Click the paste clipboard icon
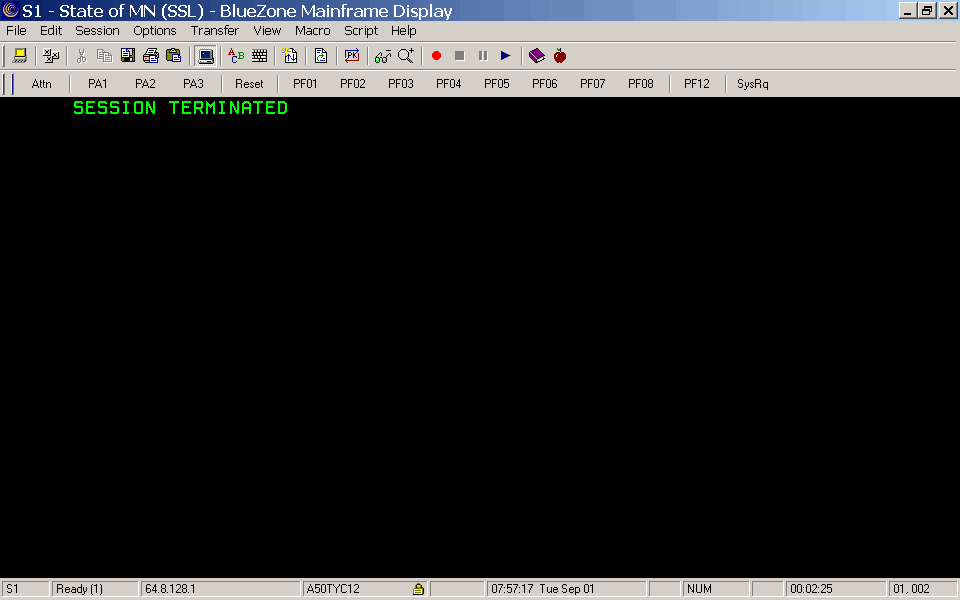The width and height of the screenshot is (960, 600). coord(174,56)
